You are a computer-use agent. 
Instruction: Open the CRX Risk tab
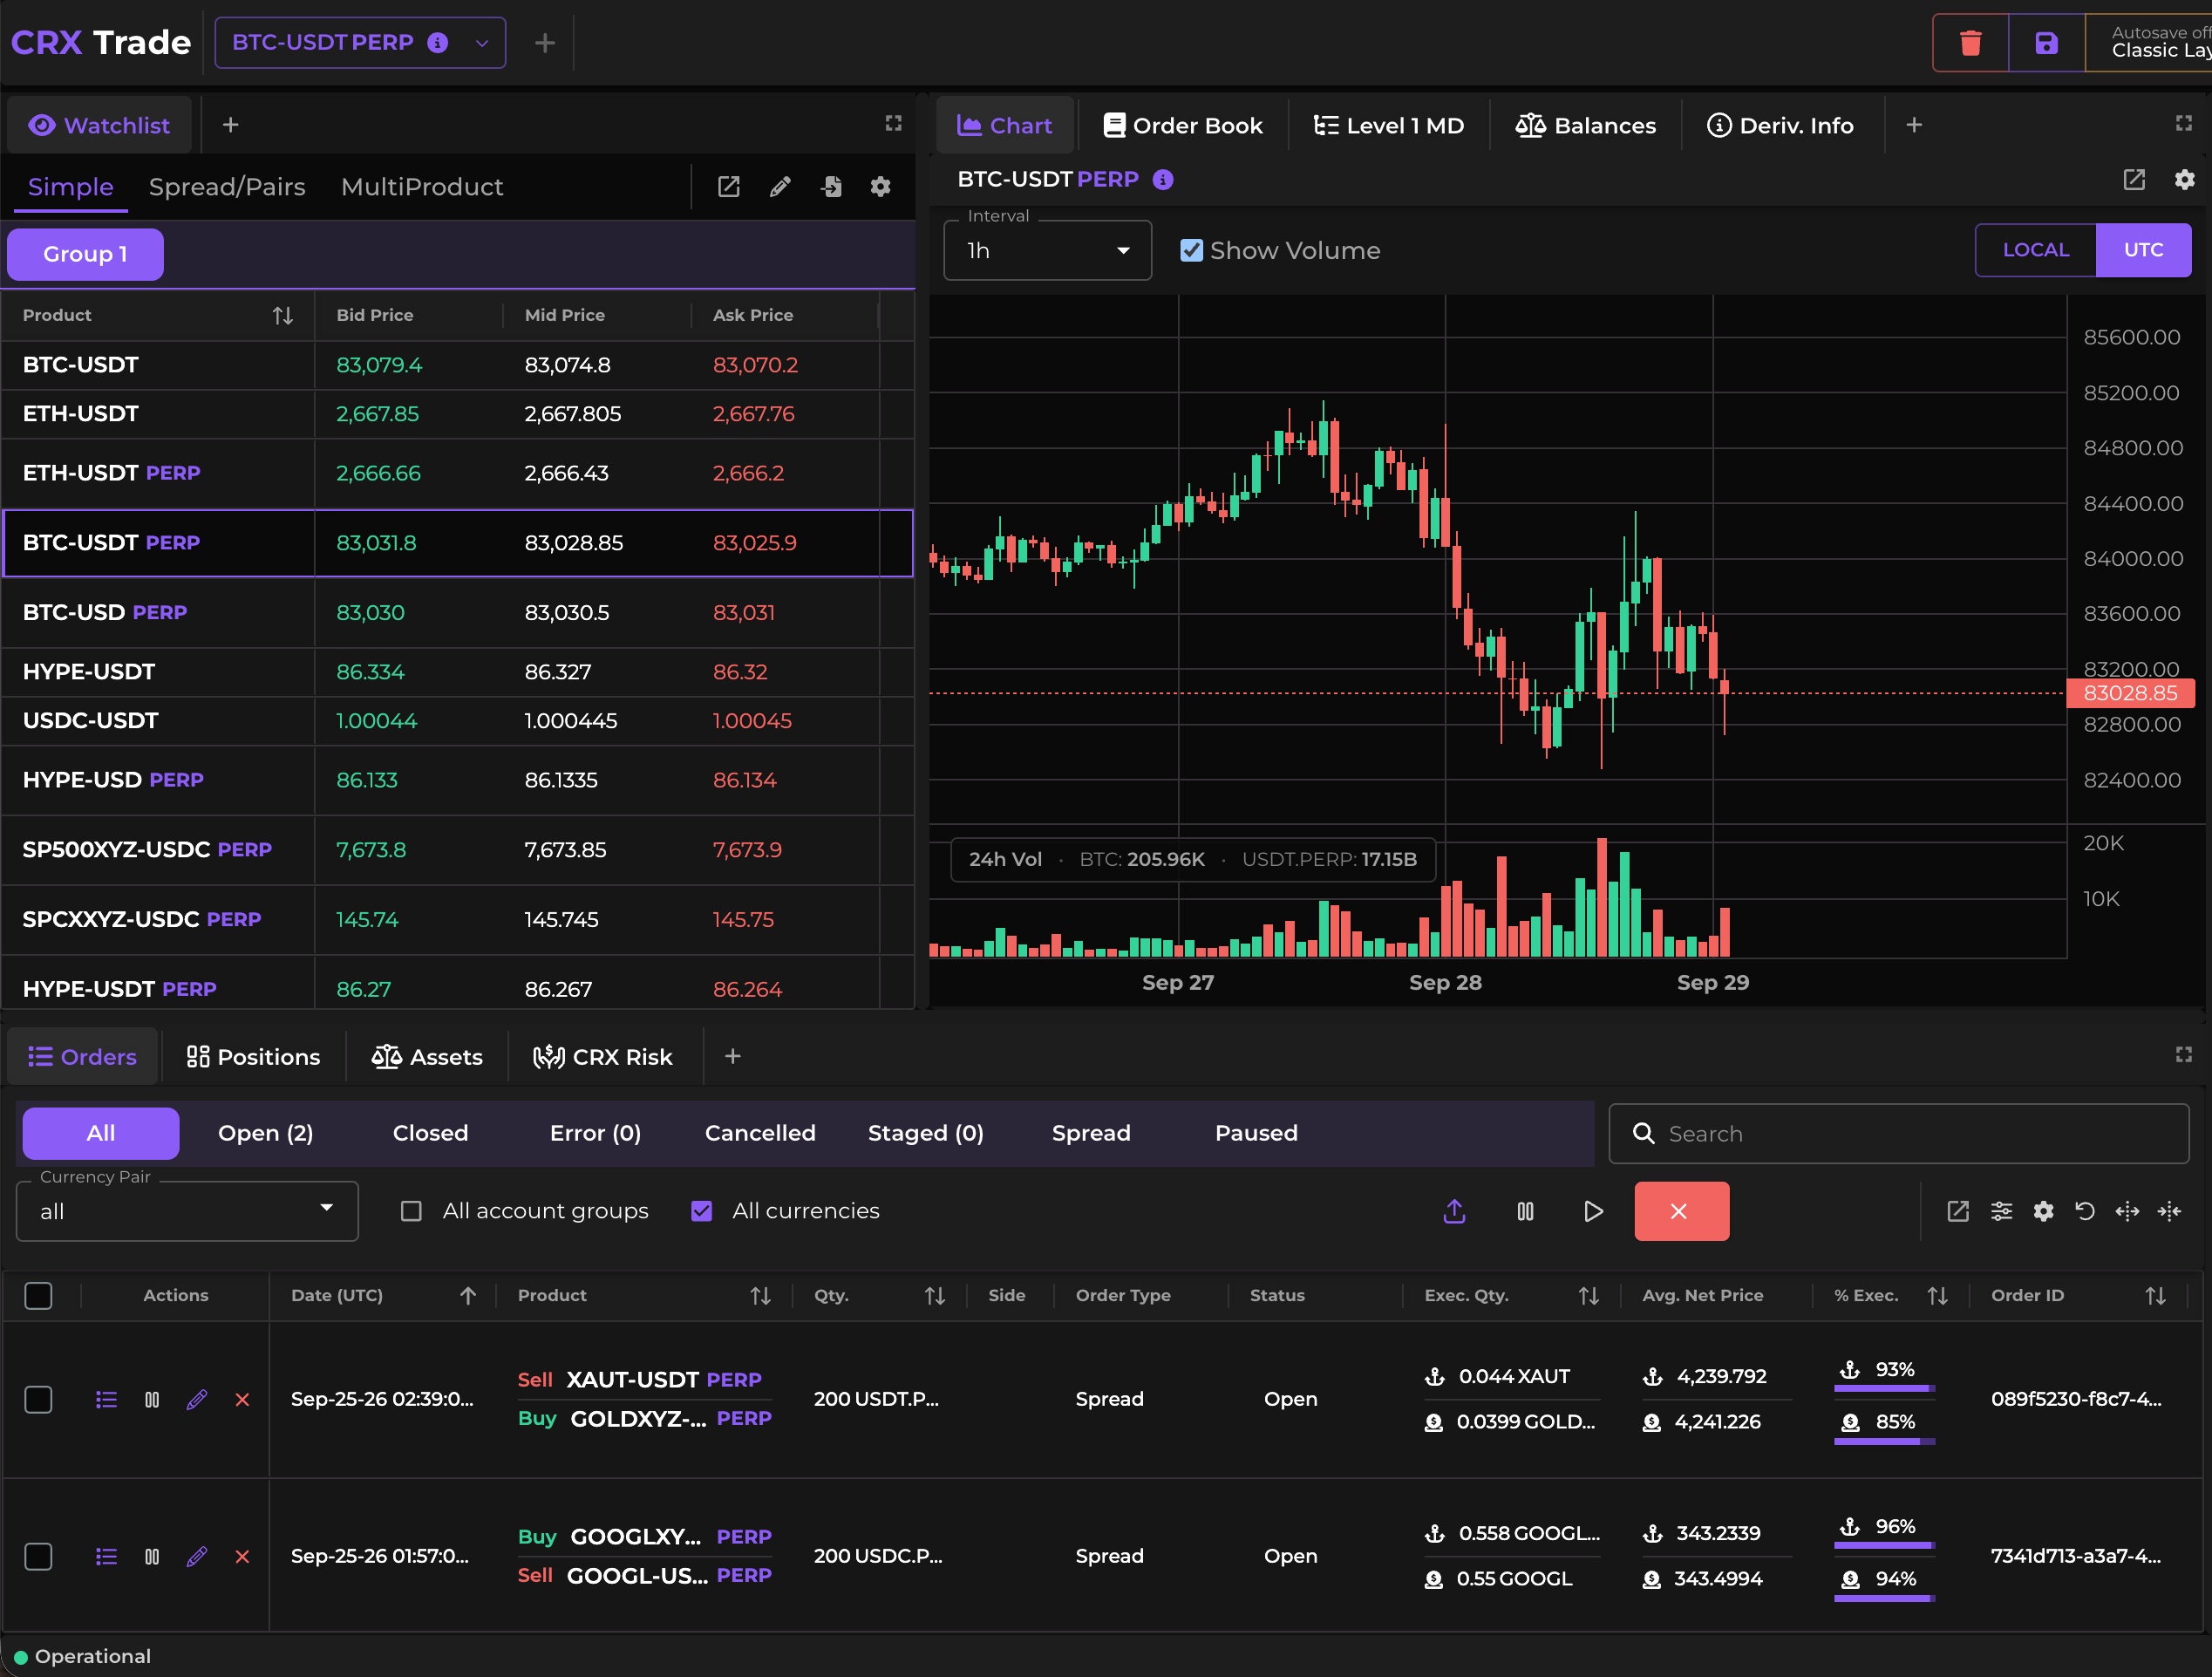603,1057
